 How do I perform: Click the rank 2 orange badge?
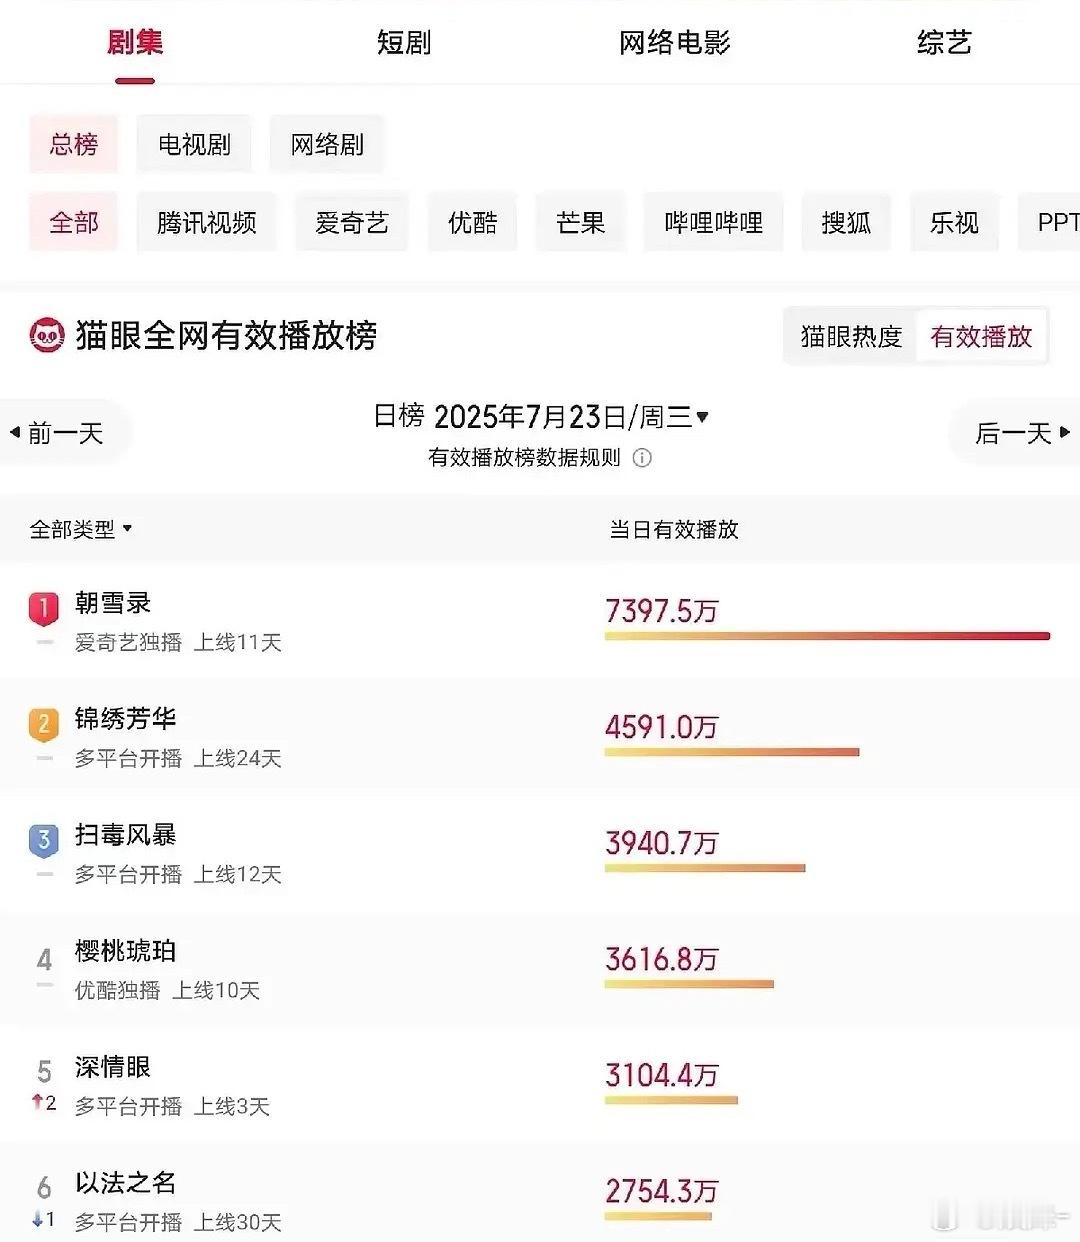44,724
